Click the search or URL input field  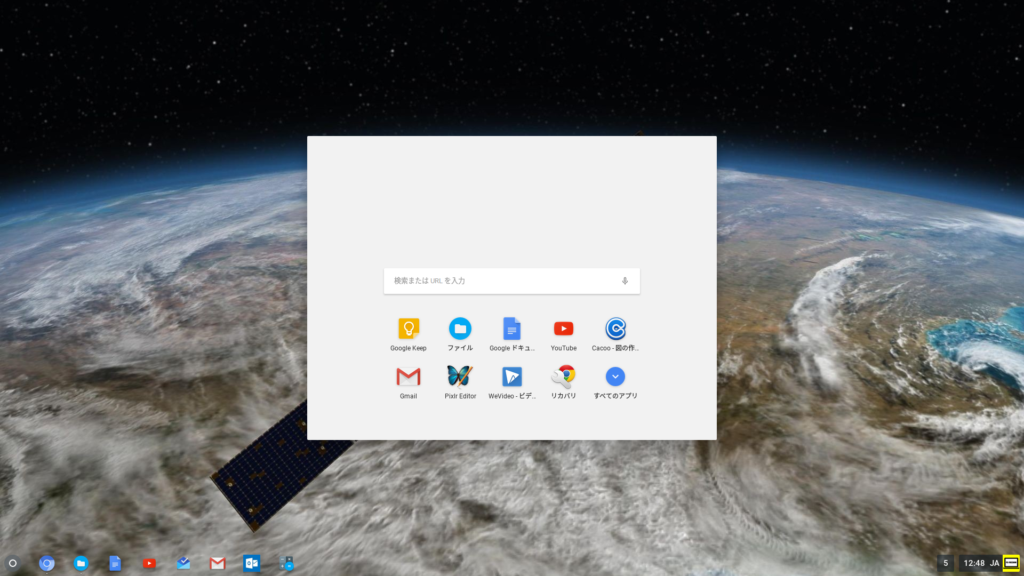500,281
